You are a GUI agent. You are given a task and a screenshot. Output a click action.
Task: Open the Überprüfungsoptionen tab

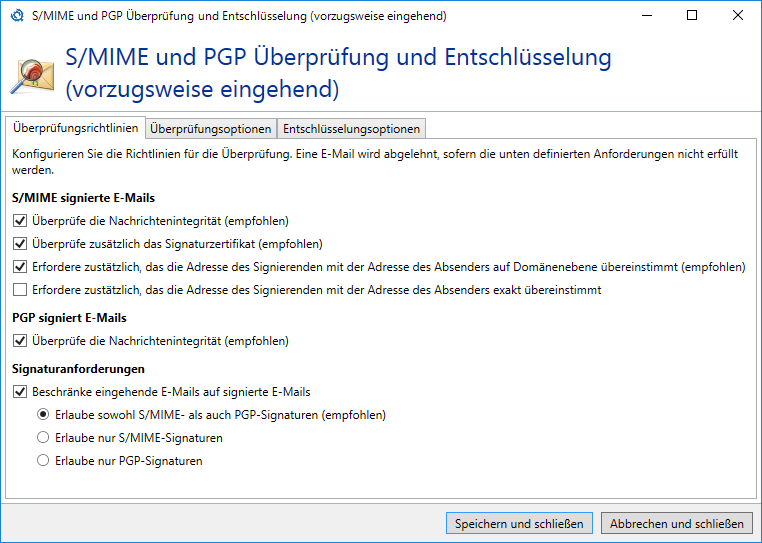(x=210, y=129)
